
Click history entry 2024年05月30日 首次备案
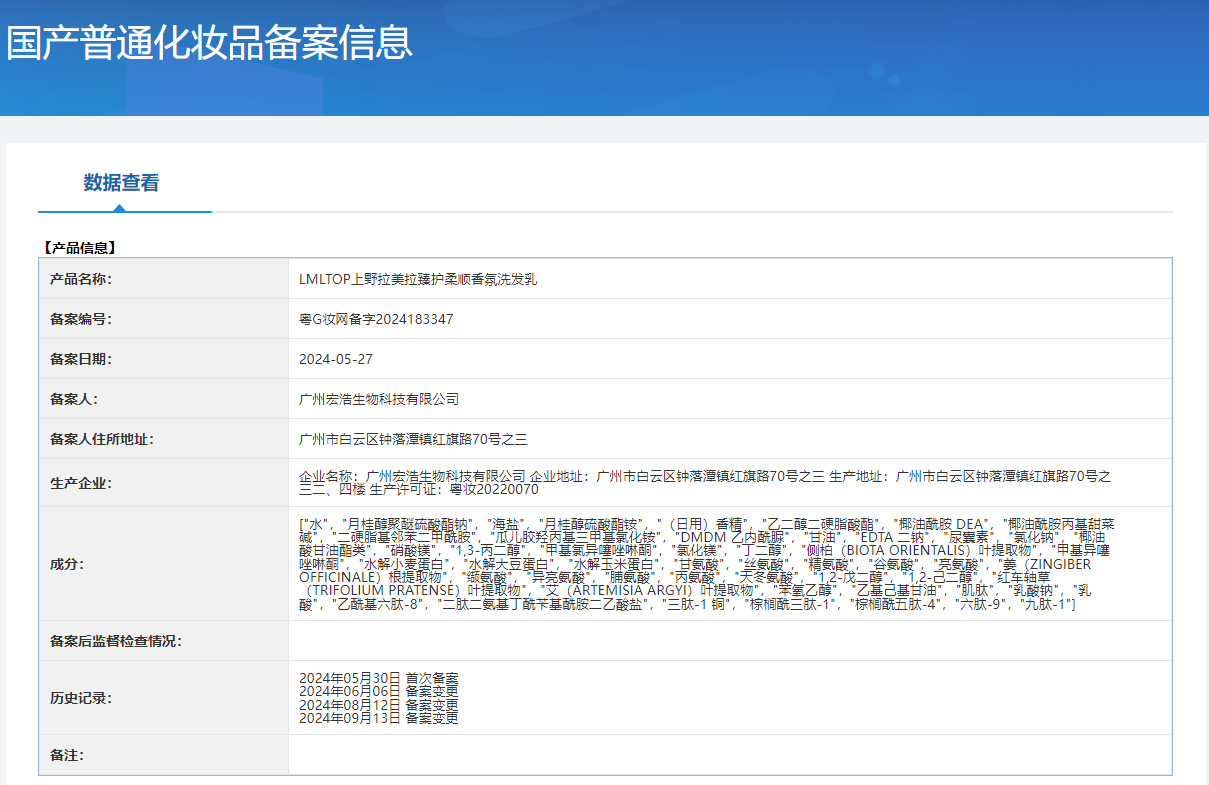[379, 678]
